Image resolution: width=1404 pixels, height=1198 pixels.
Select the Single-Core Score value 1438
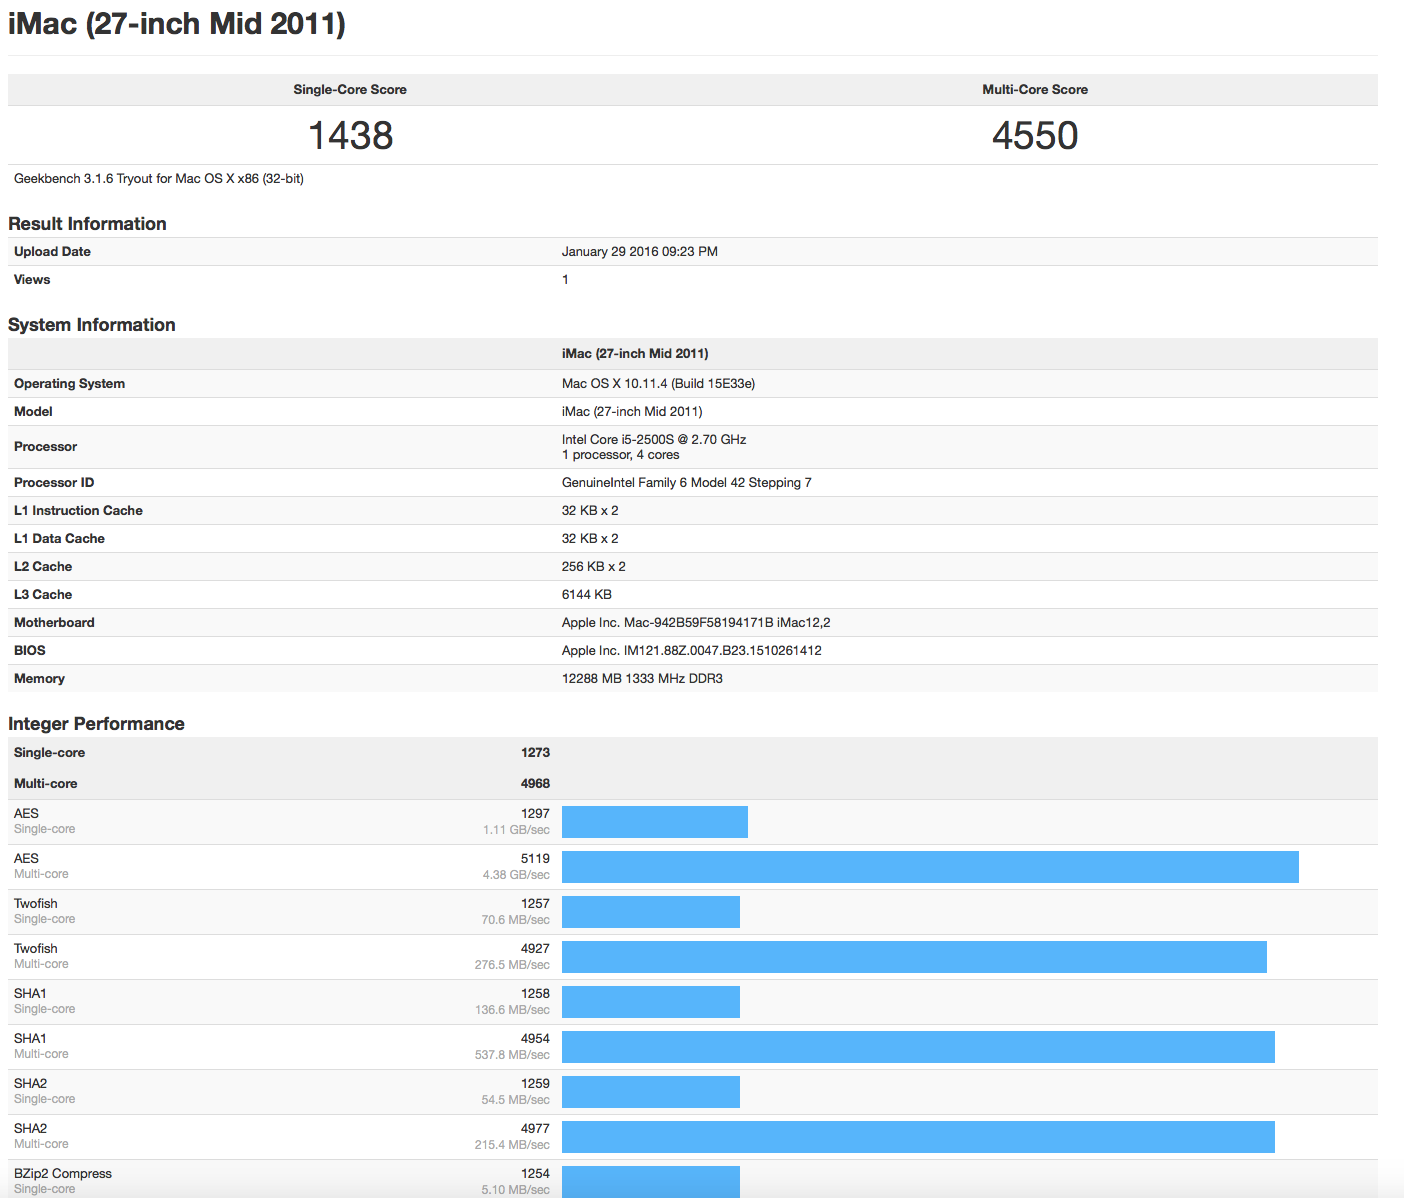[350, 135]
